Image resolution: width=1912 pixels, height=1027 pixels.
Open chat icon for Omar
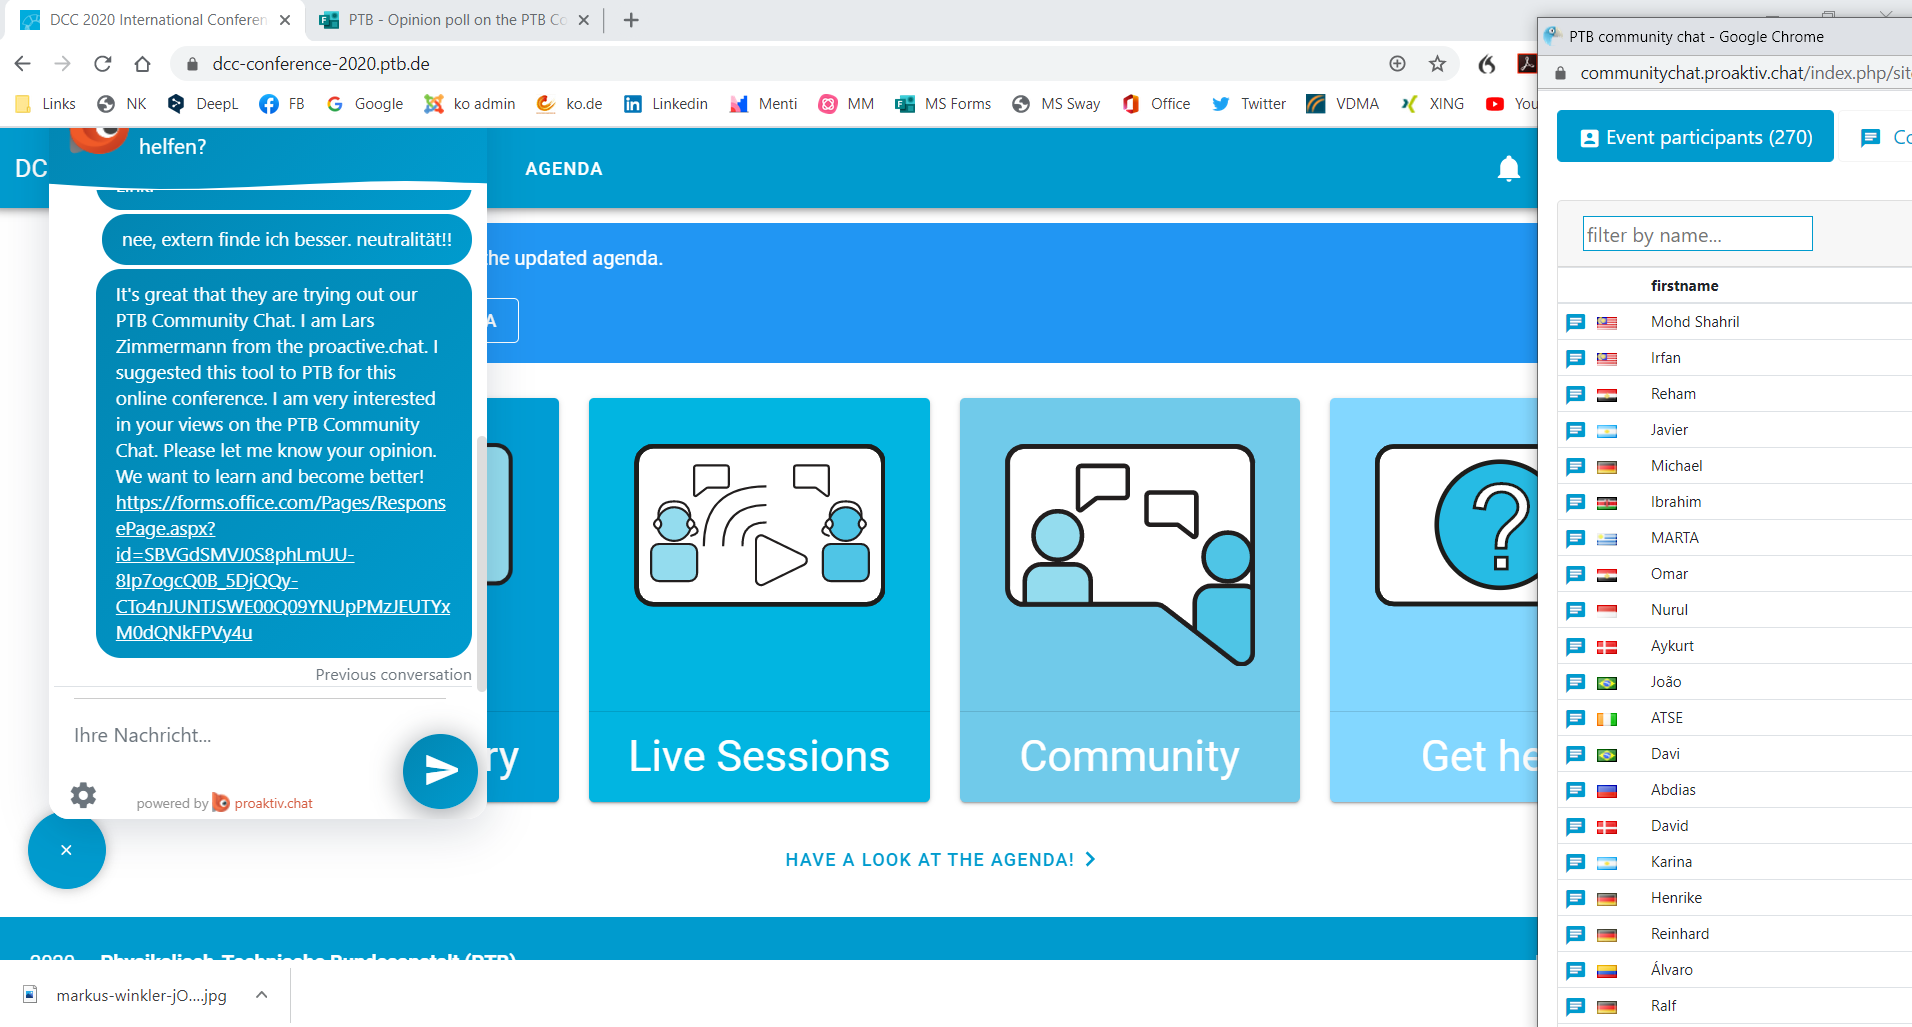coord(1575,574)
